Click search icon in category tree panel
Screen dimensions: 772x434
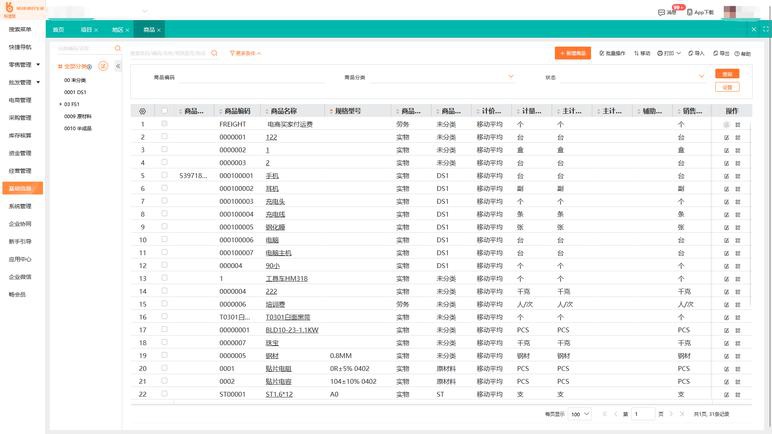(x=118, y=48)
